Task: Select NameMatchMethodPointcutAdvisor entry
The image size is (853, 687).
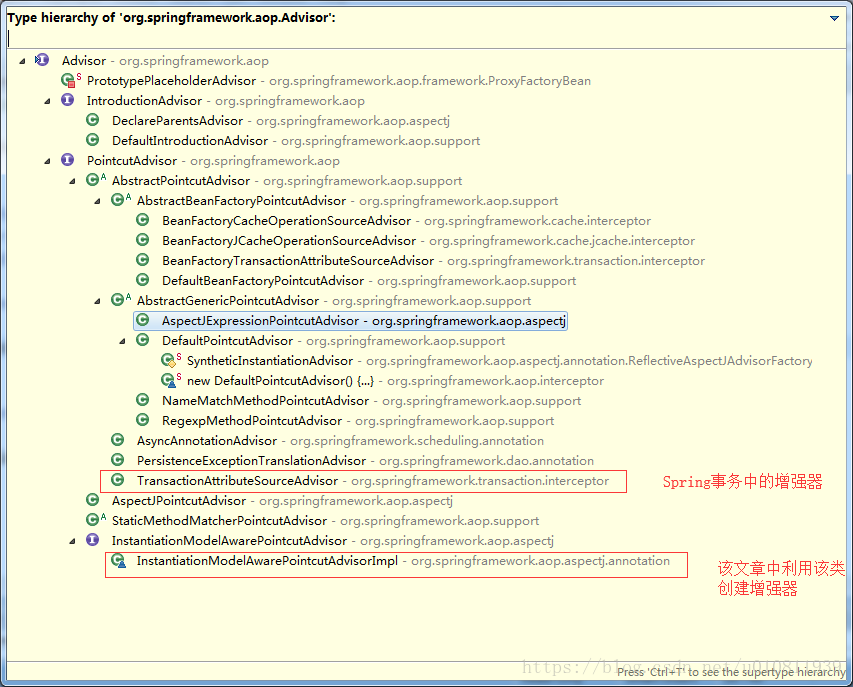Action: tap(372, 401)
